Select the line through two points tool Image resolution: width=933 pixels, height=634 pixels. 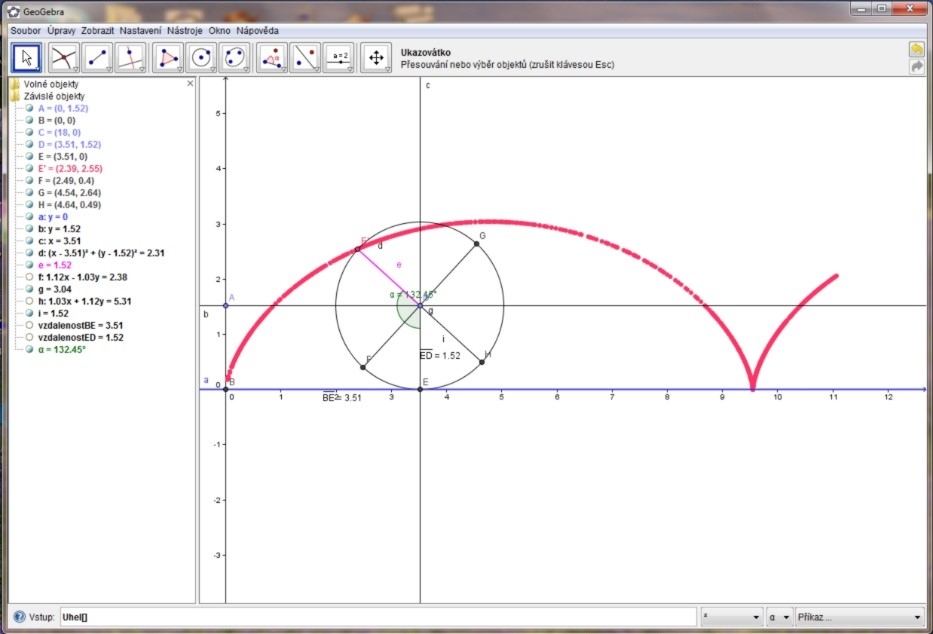(x=97, y=58)
